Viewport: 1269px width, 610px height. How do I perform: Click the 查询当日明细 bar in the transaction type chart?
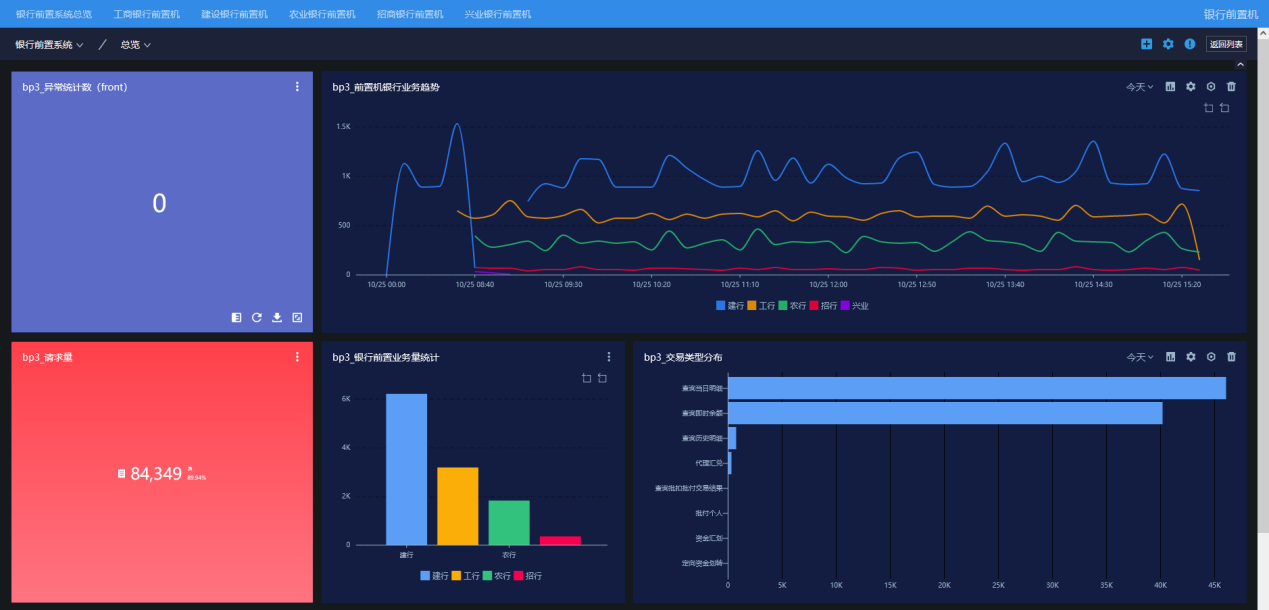(x=976, y=388)
